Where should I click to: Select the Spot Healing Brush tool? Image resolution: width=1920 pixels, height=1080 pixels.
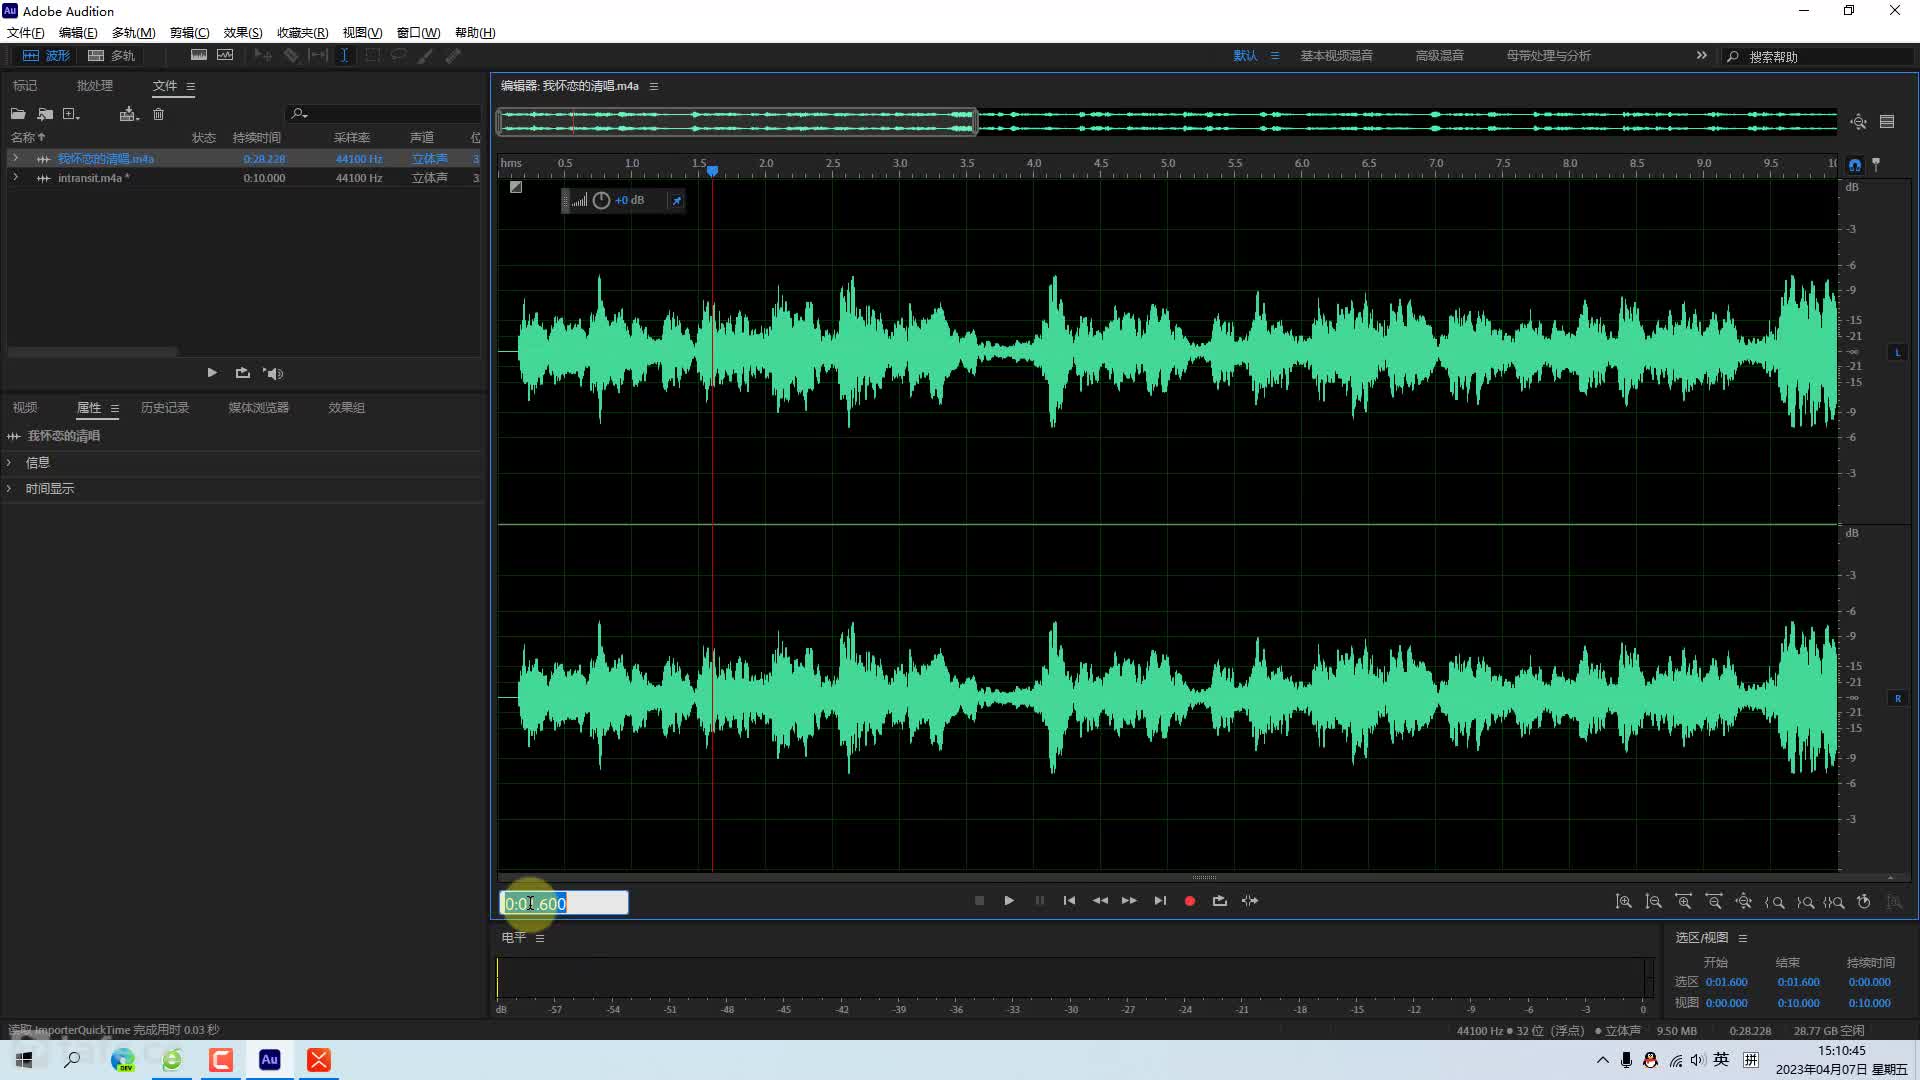click(453, 56)
